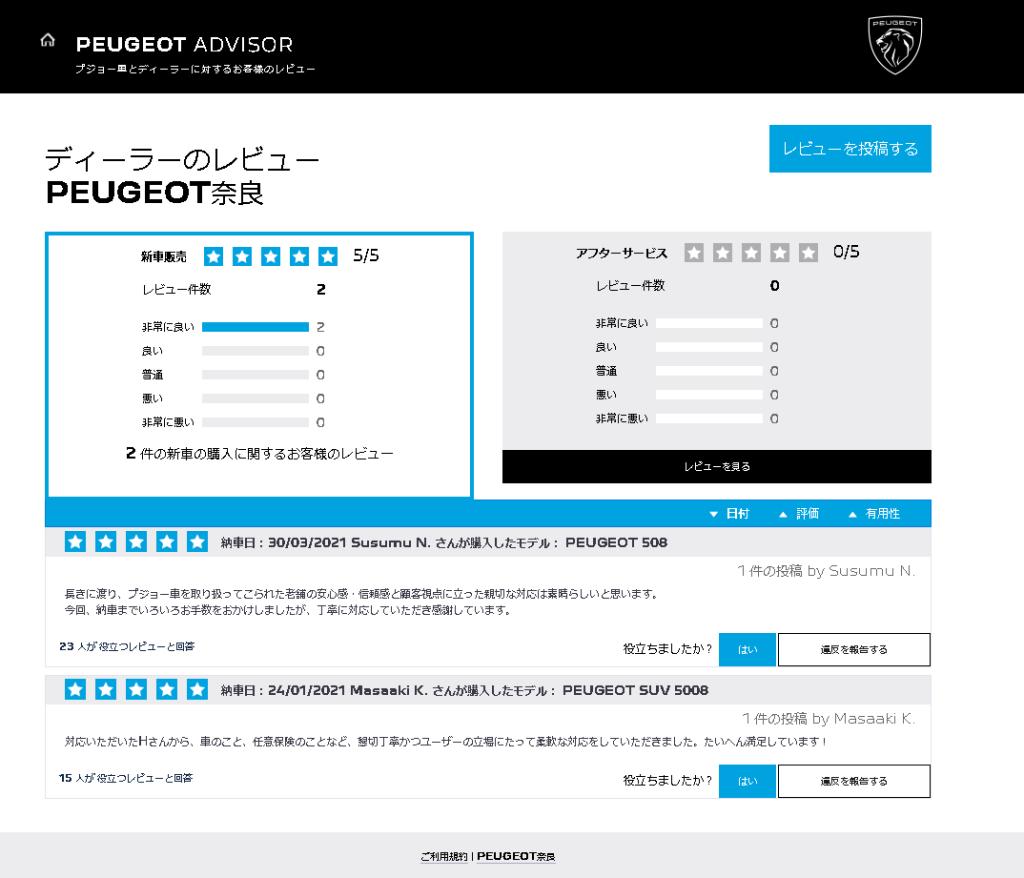
Task: Select the 非常に良い bar in 新車販売
Action: 255,327
